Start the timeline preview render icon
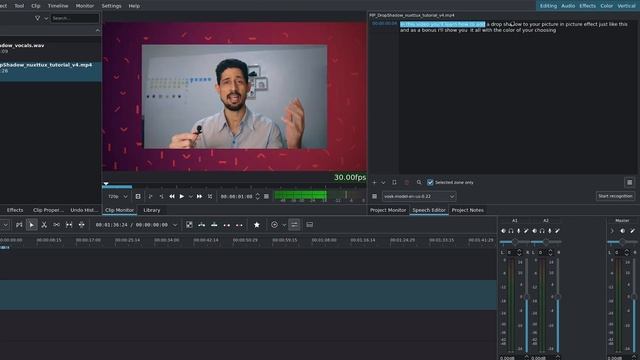This screenshot has height=360, width=640. pyautogui.click(x=274, y=225)
